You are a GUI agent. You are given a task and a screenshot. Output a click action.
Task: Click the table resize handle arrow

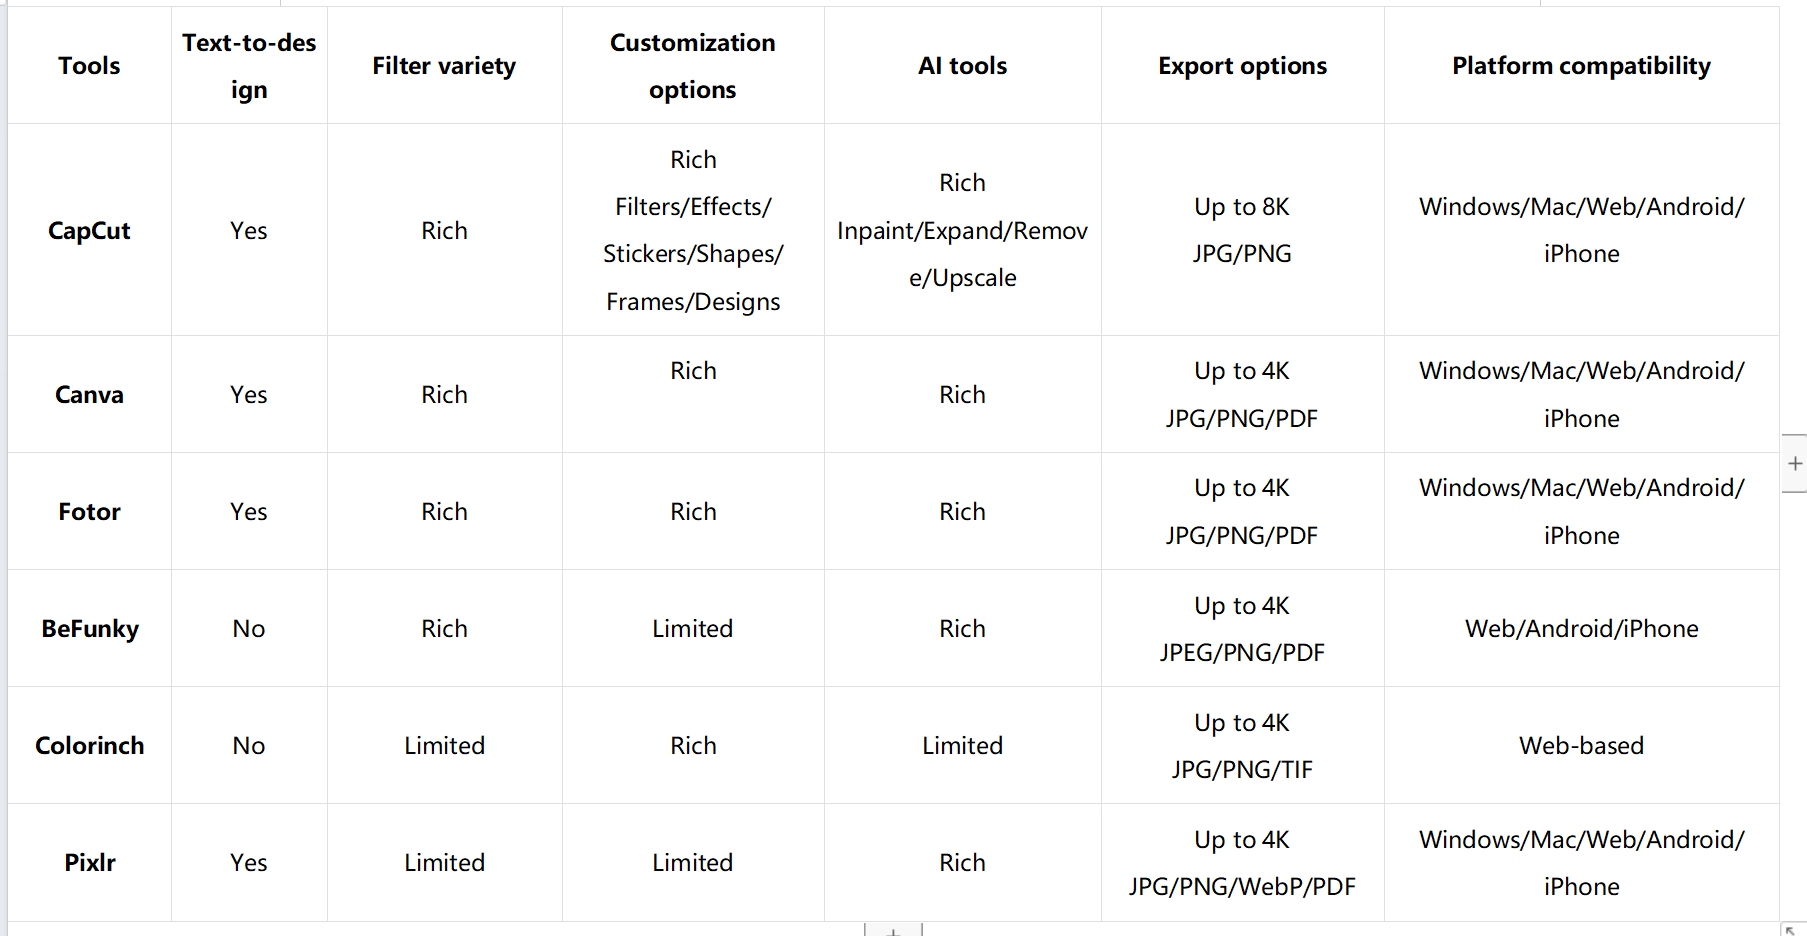[1791, 930]
